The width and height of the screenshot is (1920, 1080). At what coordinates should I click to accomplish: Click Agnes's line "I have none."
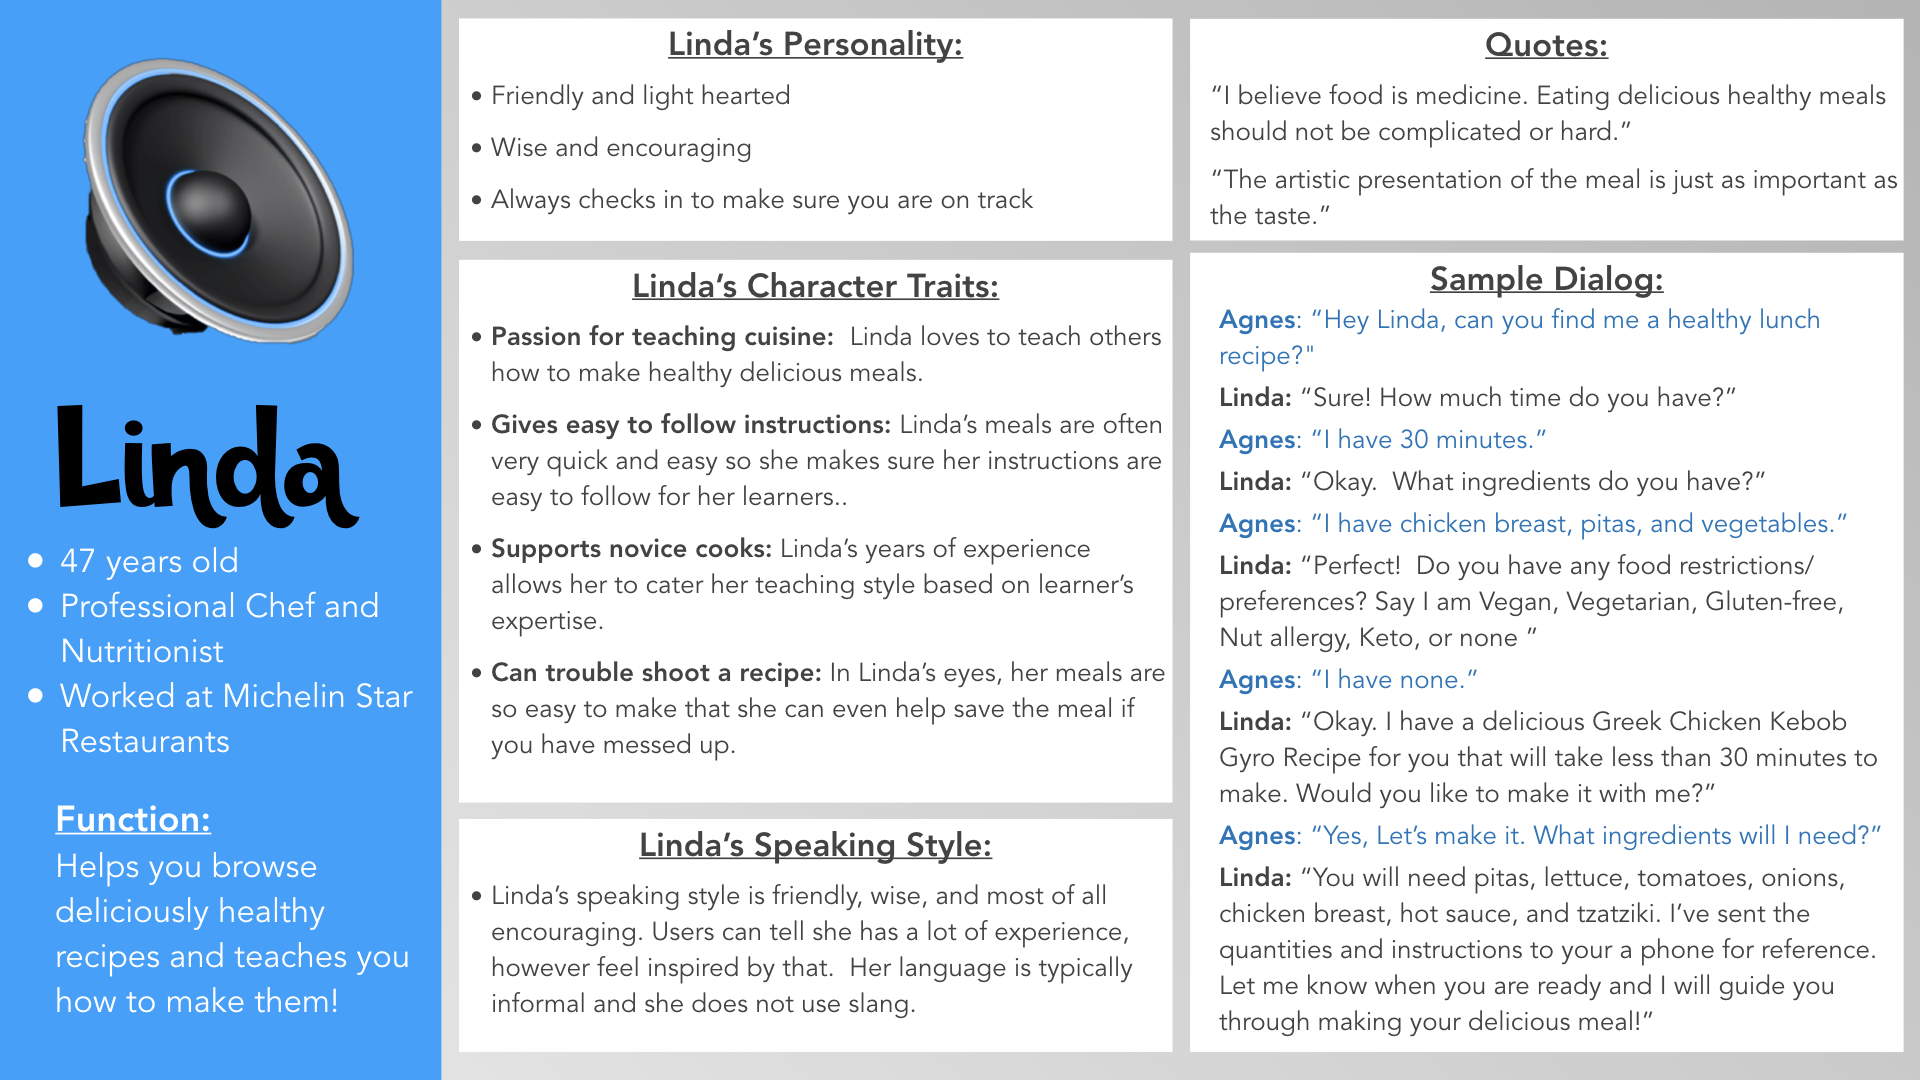1393,680
